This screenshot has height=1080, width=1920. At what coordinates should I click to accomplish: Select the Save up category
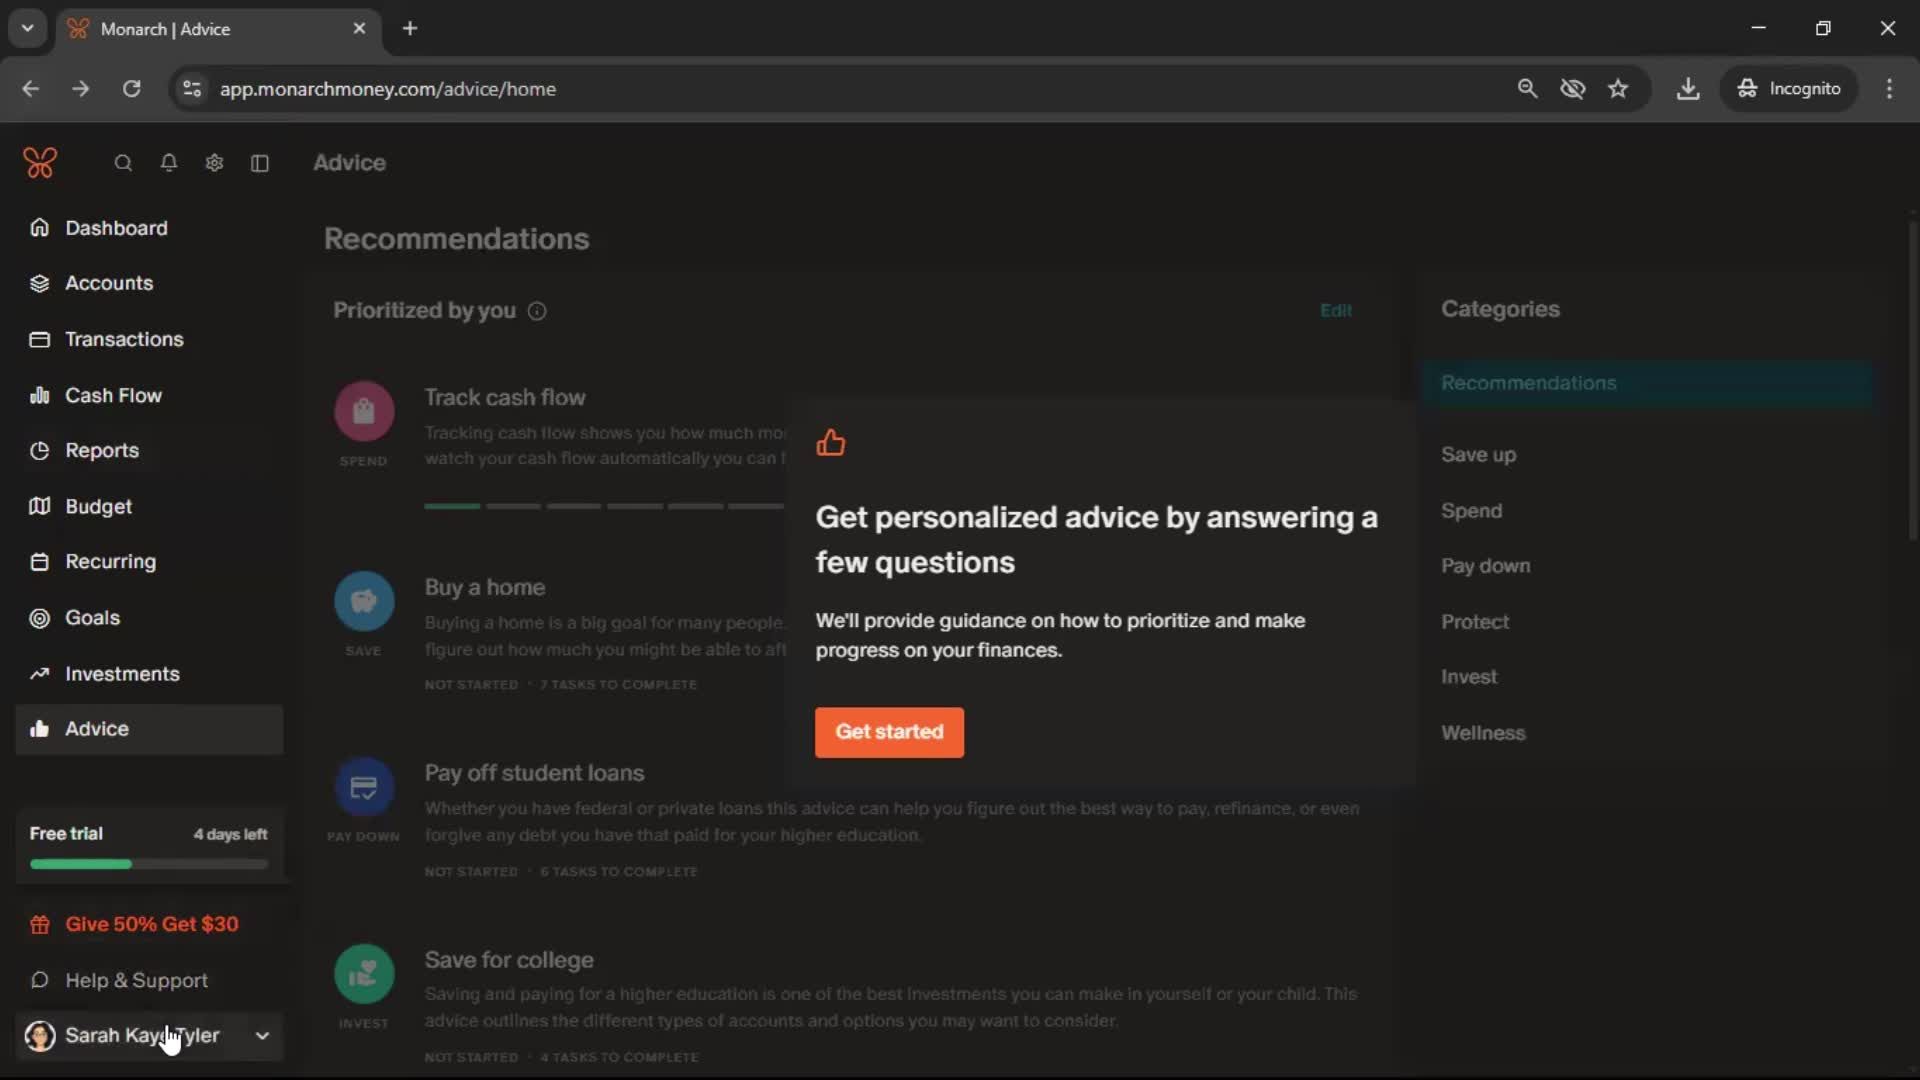(x=1478, y=455)
